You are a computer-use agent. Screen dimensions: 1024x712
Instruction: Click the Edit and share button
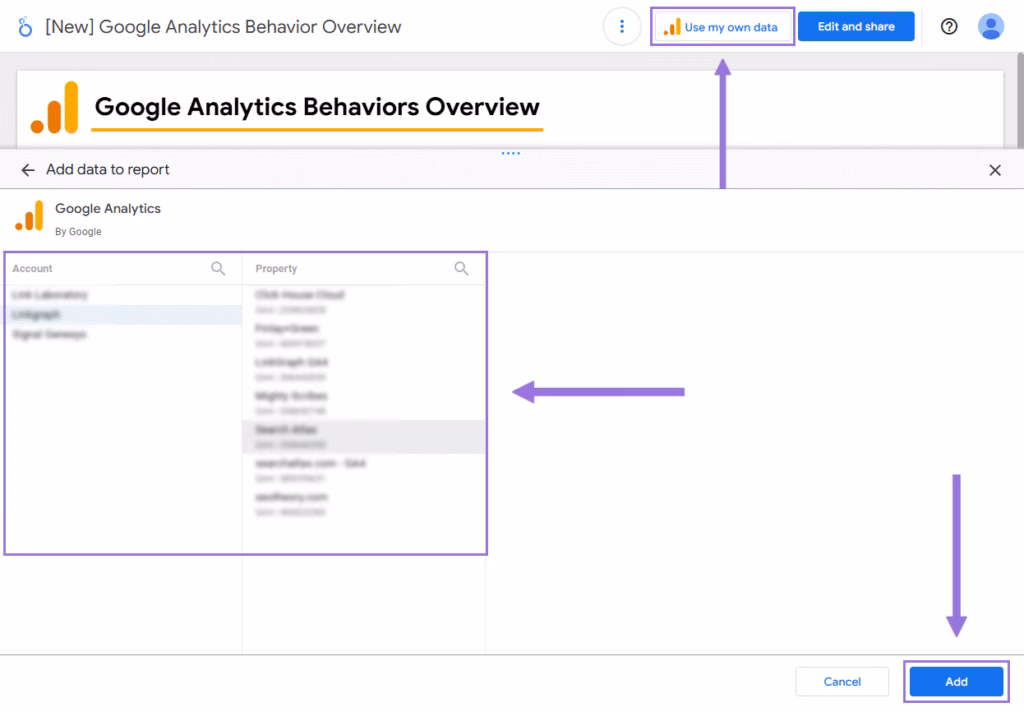pyautogui.click(x=856, y=27)
